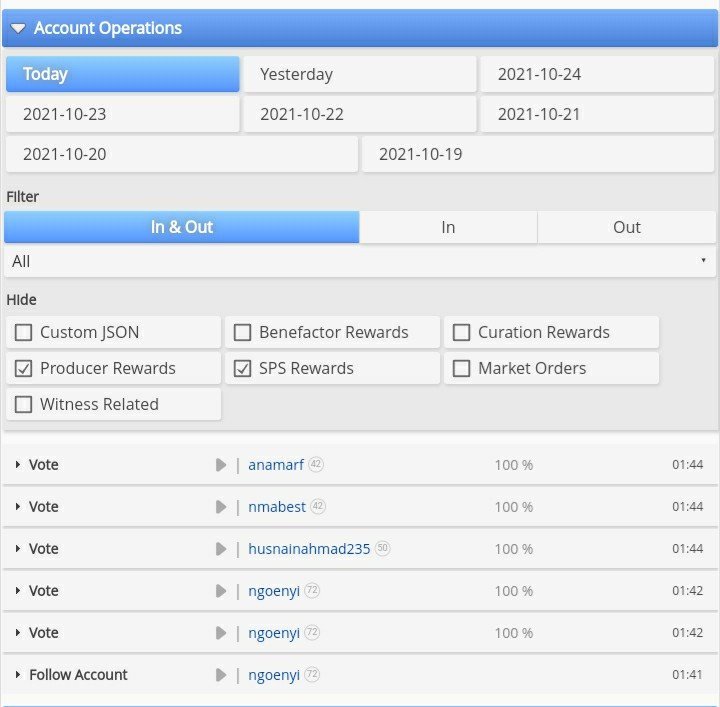The image size is (720, 707).
Task: Open the husnainahmad235 account link
Action: point(309,549)
